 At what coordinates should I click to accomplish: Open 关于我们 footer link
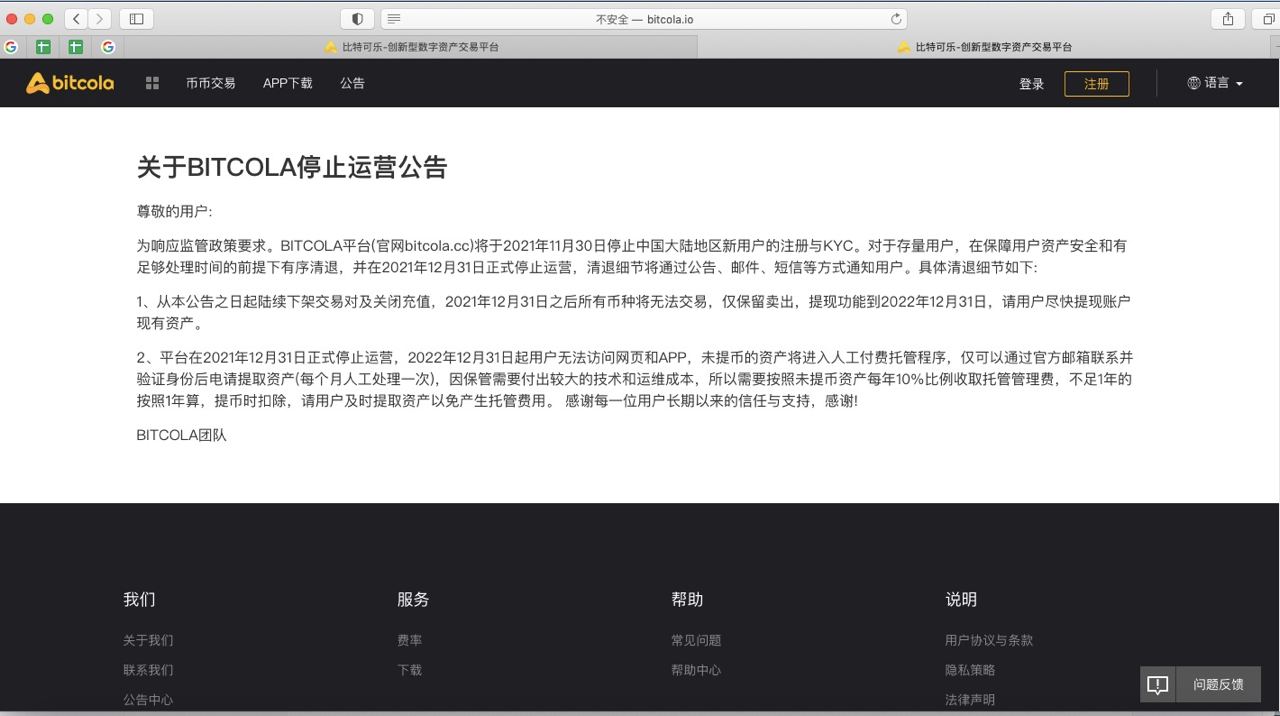click(x=148, y=640)
